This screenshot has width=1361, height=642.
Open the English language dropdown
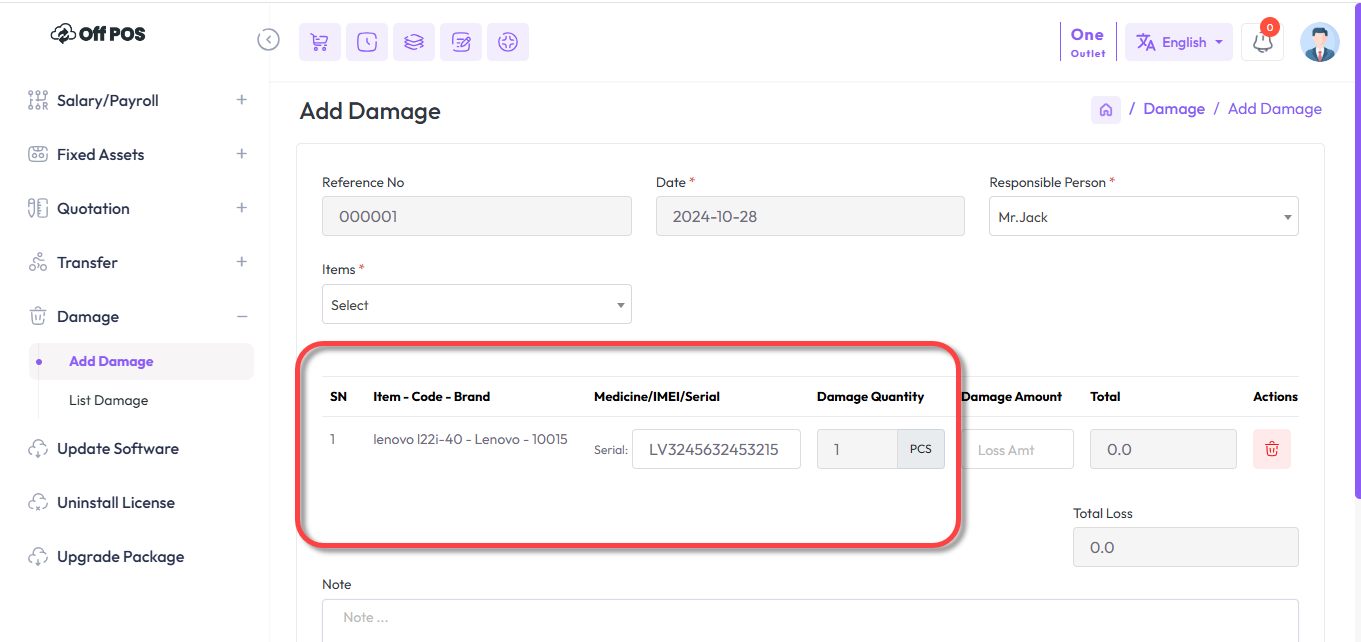pos(1179,42)
